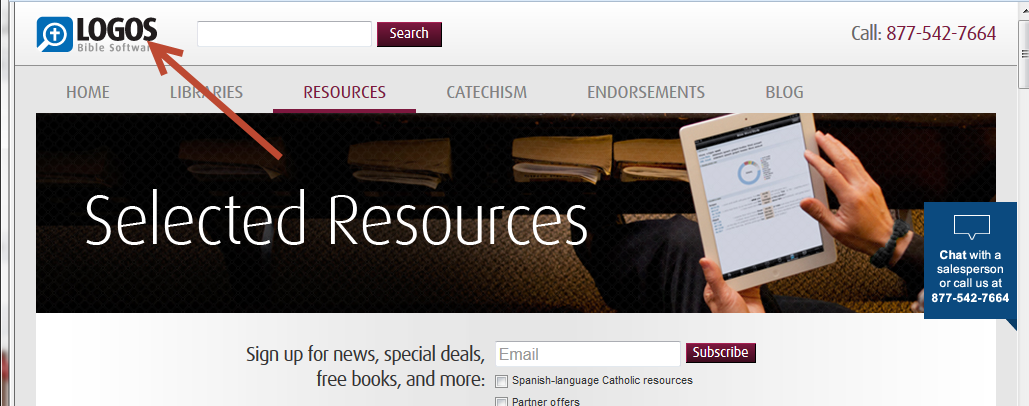Open the CATECHISM tab
The width and height of the screenshot is (1029, 406).
pyautogui.click(x=487, y=92)
